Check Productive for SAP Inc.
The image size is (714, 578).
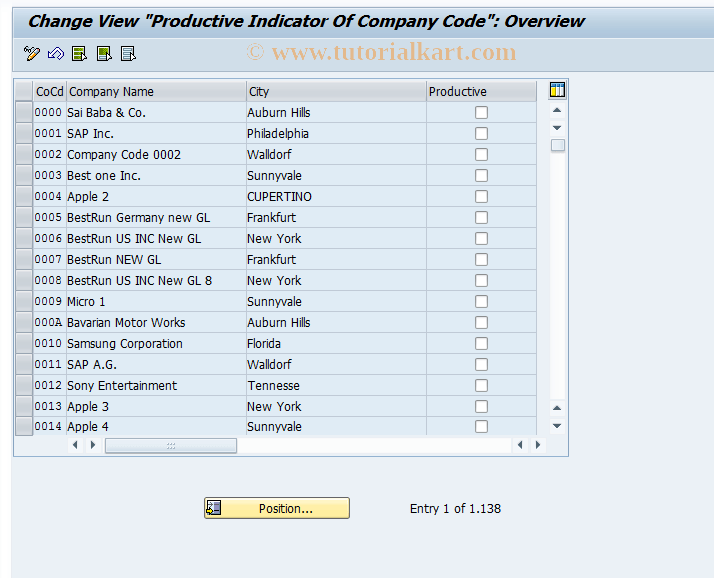tap(481, 133)
